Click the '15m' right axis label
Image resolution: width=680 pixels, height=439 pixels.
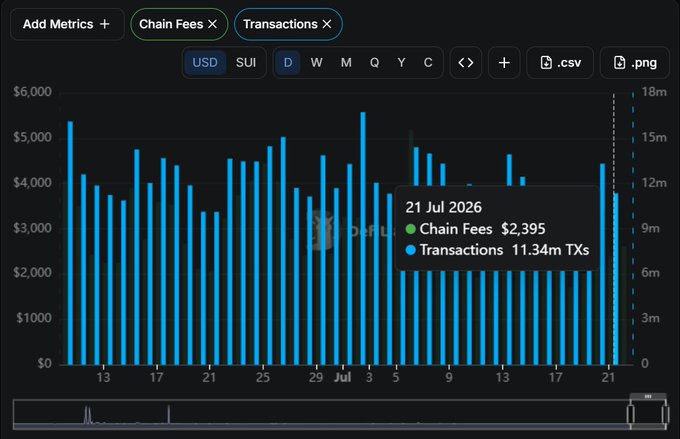click(x=654, y=138)
